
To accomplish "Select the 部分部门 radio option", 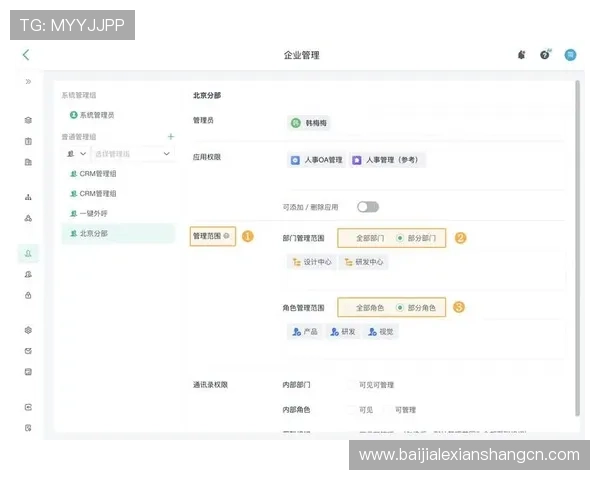I will (x=416, y=238).
